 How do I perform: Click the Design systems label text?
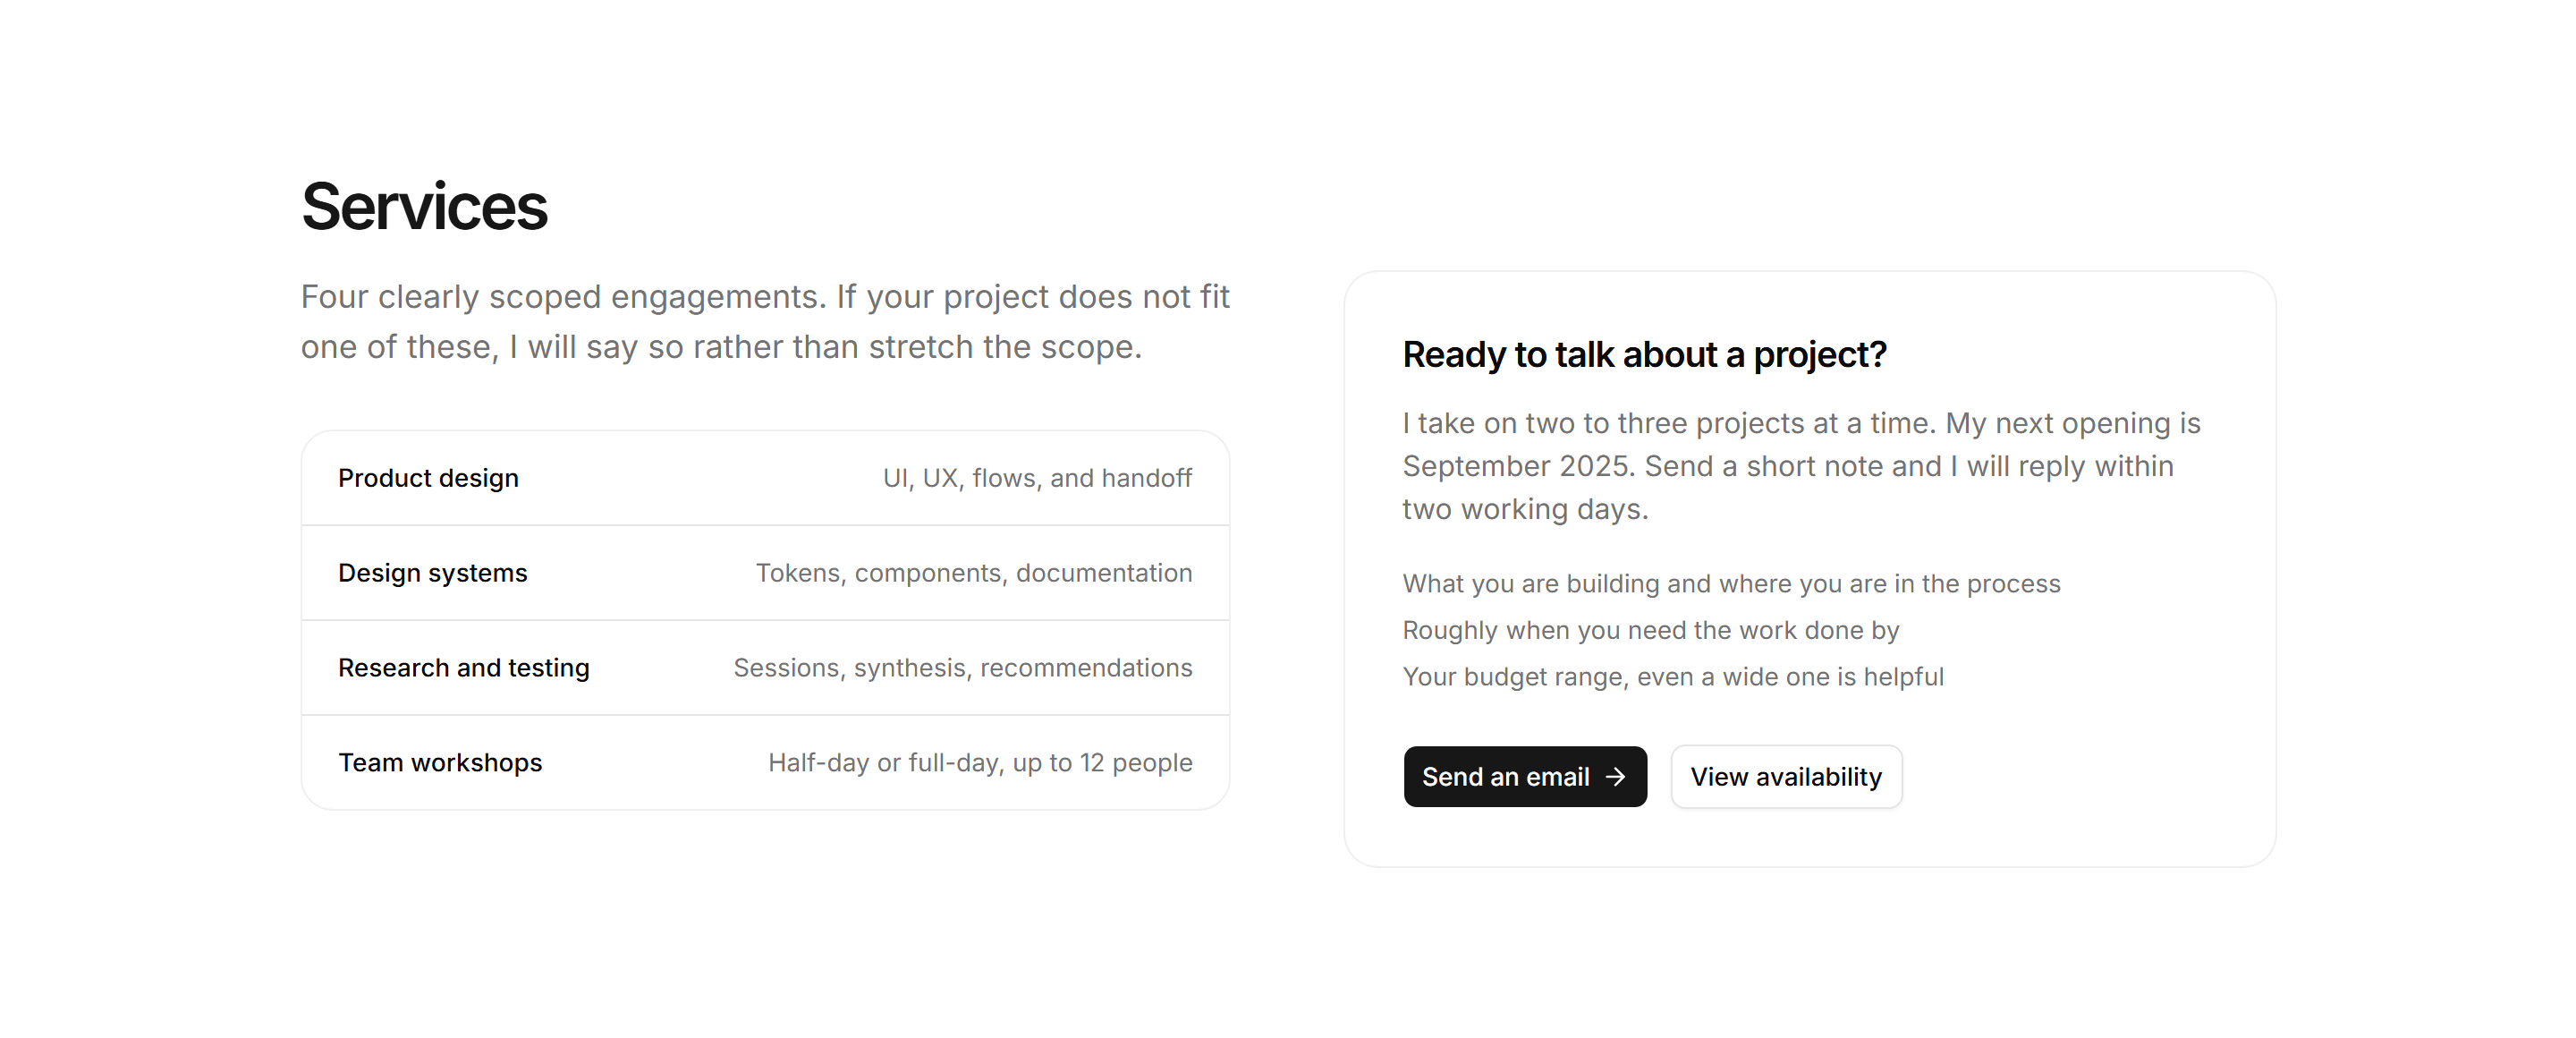[x=432, y=573]
